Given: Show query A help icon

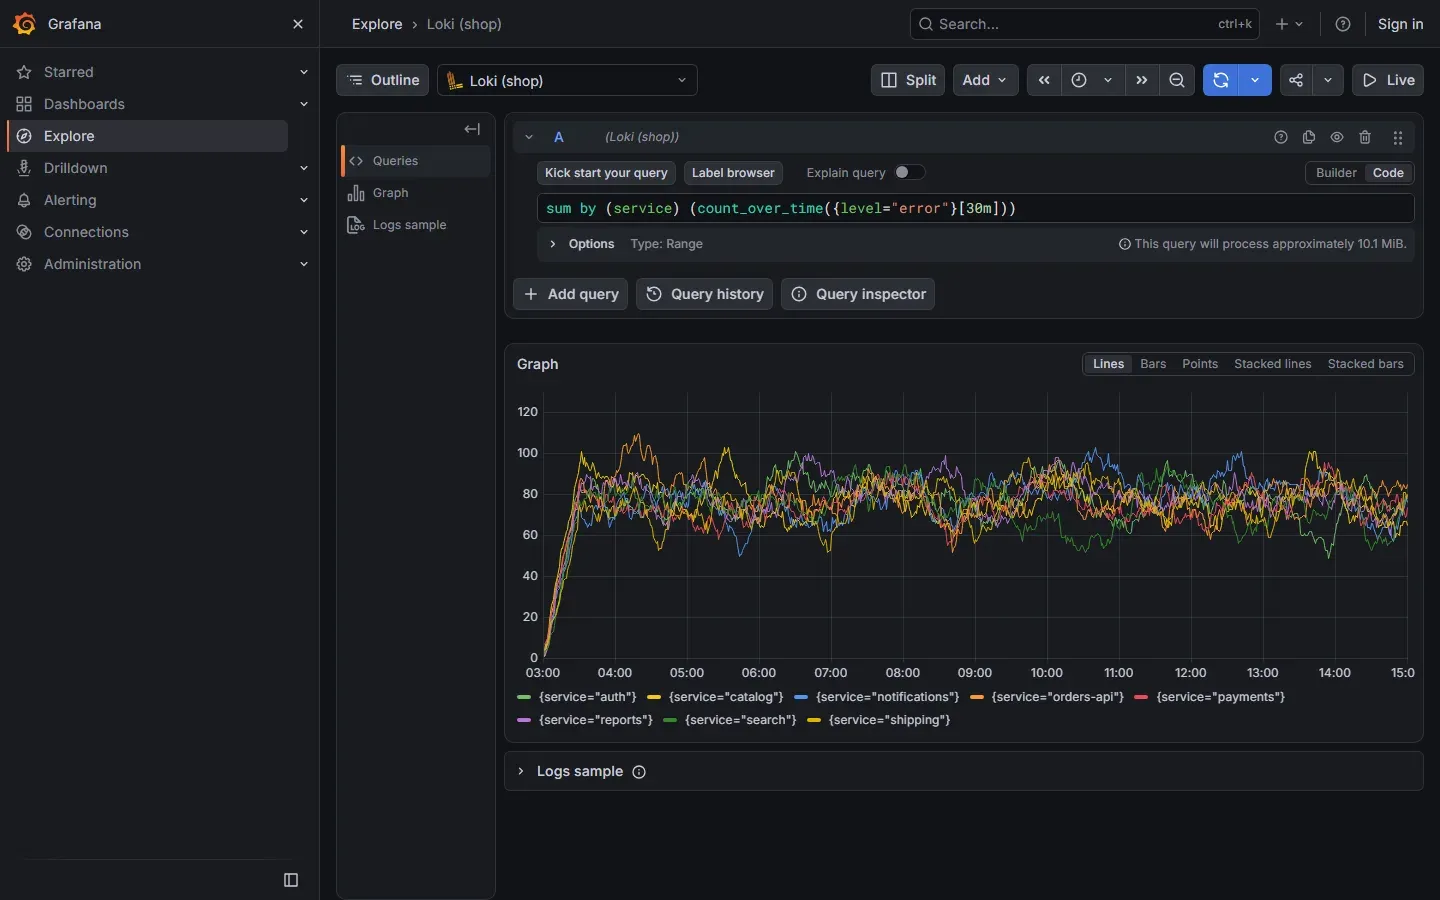Looking at the screenshot, I should [1281, 137].
